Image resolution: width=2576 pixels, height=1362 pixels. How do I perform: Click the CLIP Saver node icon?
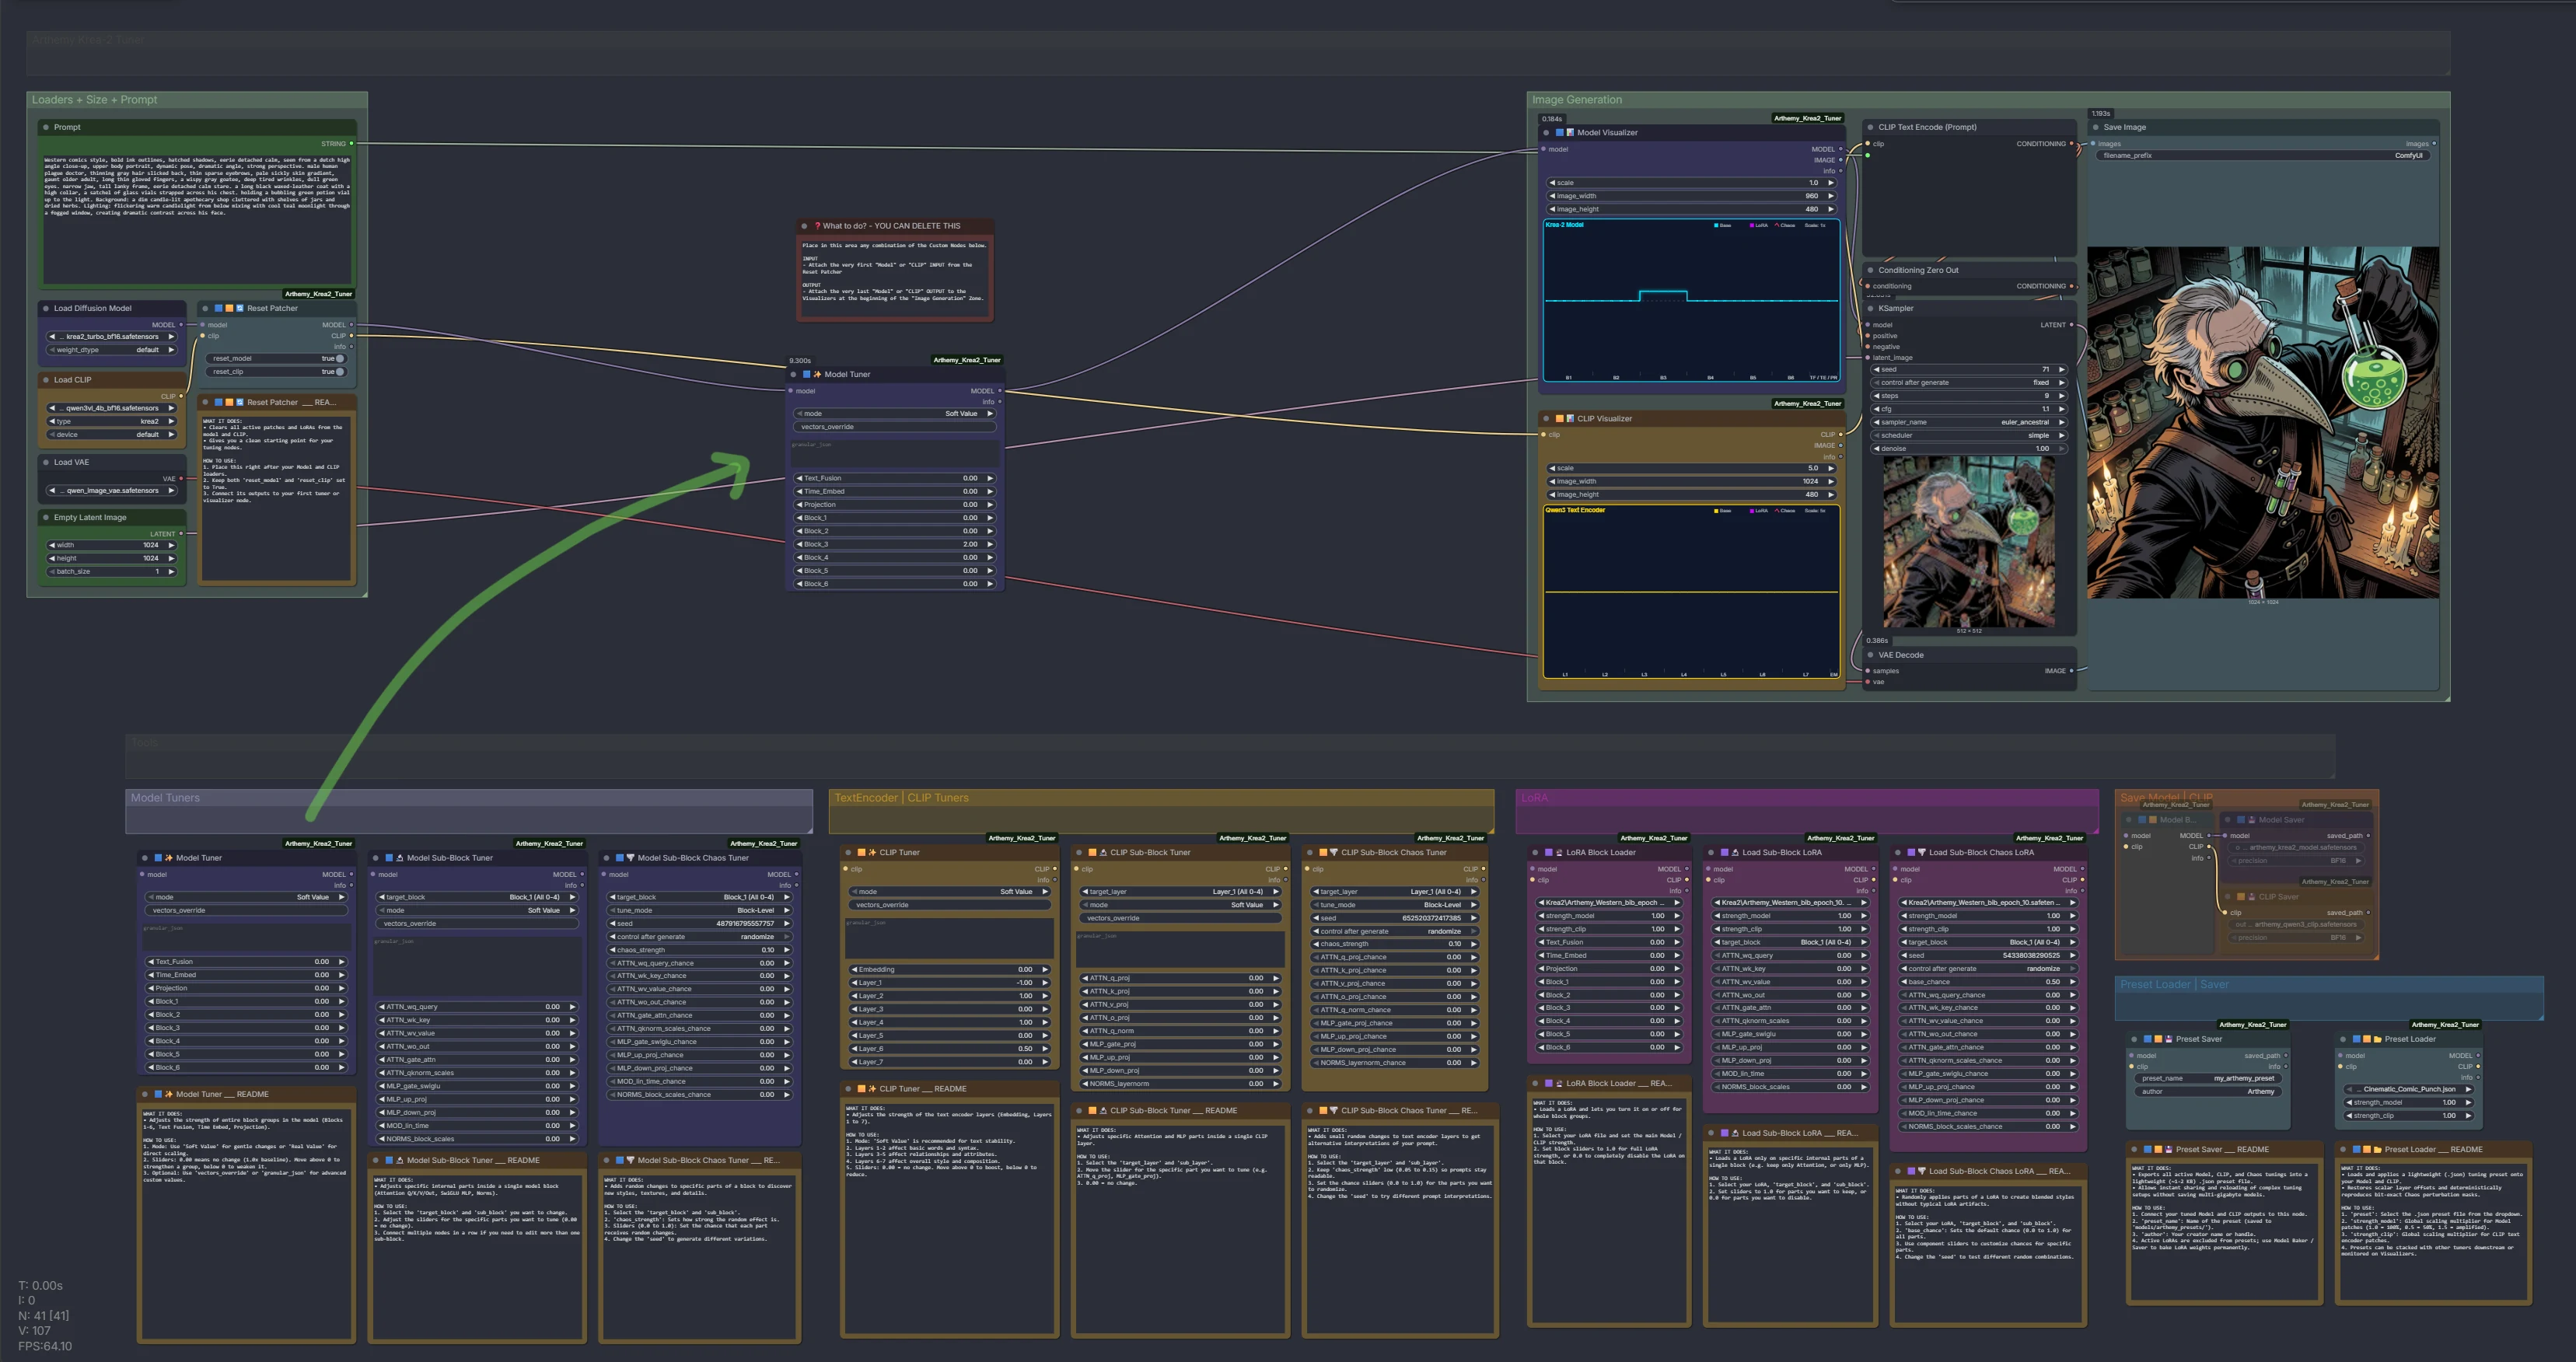(2252, 897)
